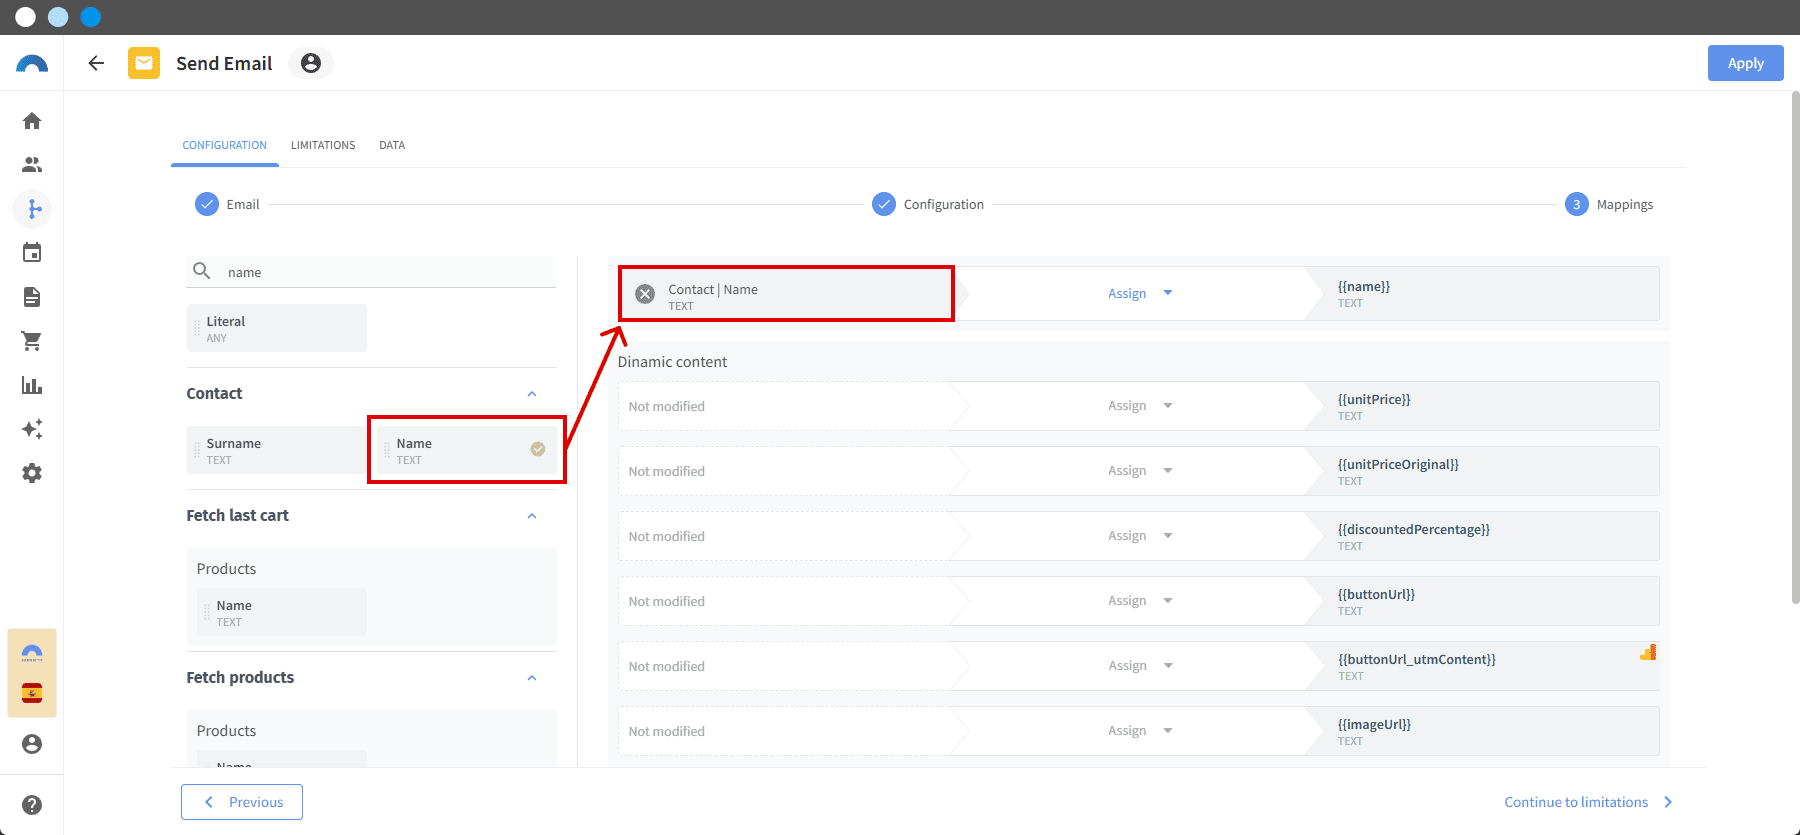Select the Literal ANY field
The image size is (1800, 835).
coord(277,328)
